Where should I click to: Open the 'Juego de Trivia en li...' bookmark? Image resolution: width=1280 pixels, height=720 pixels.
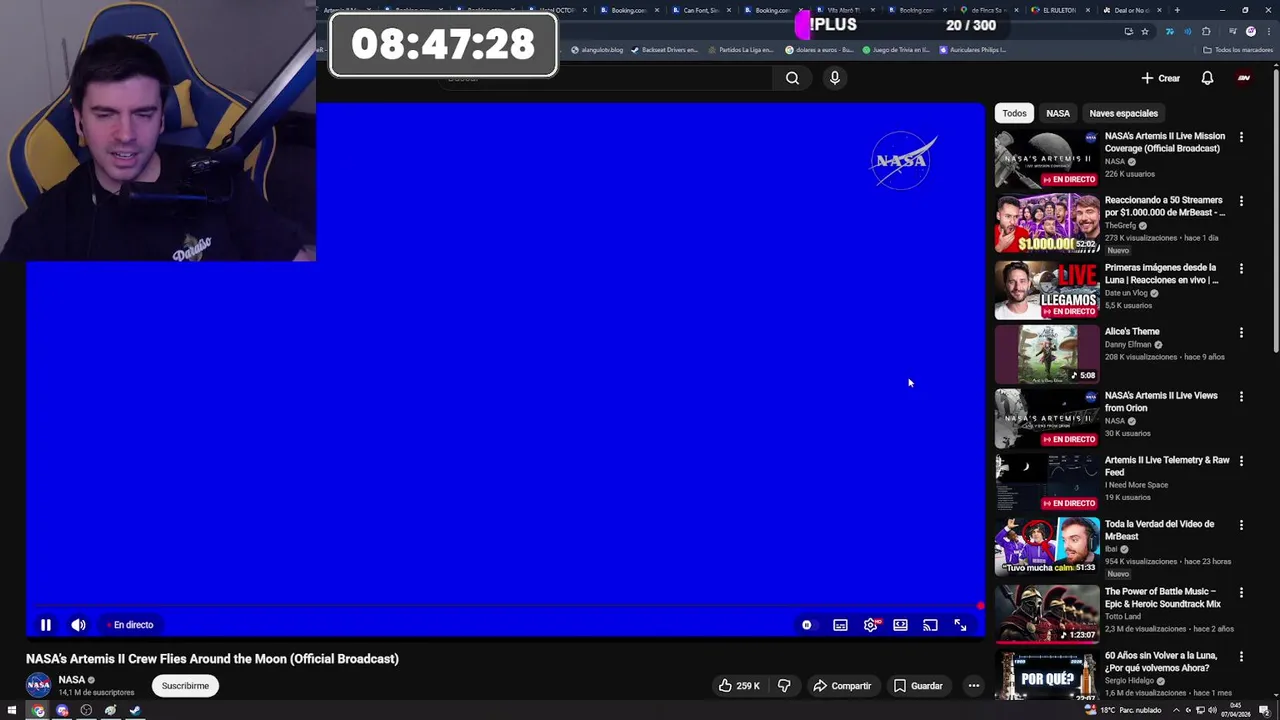click(x=896, y=50)
